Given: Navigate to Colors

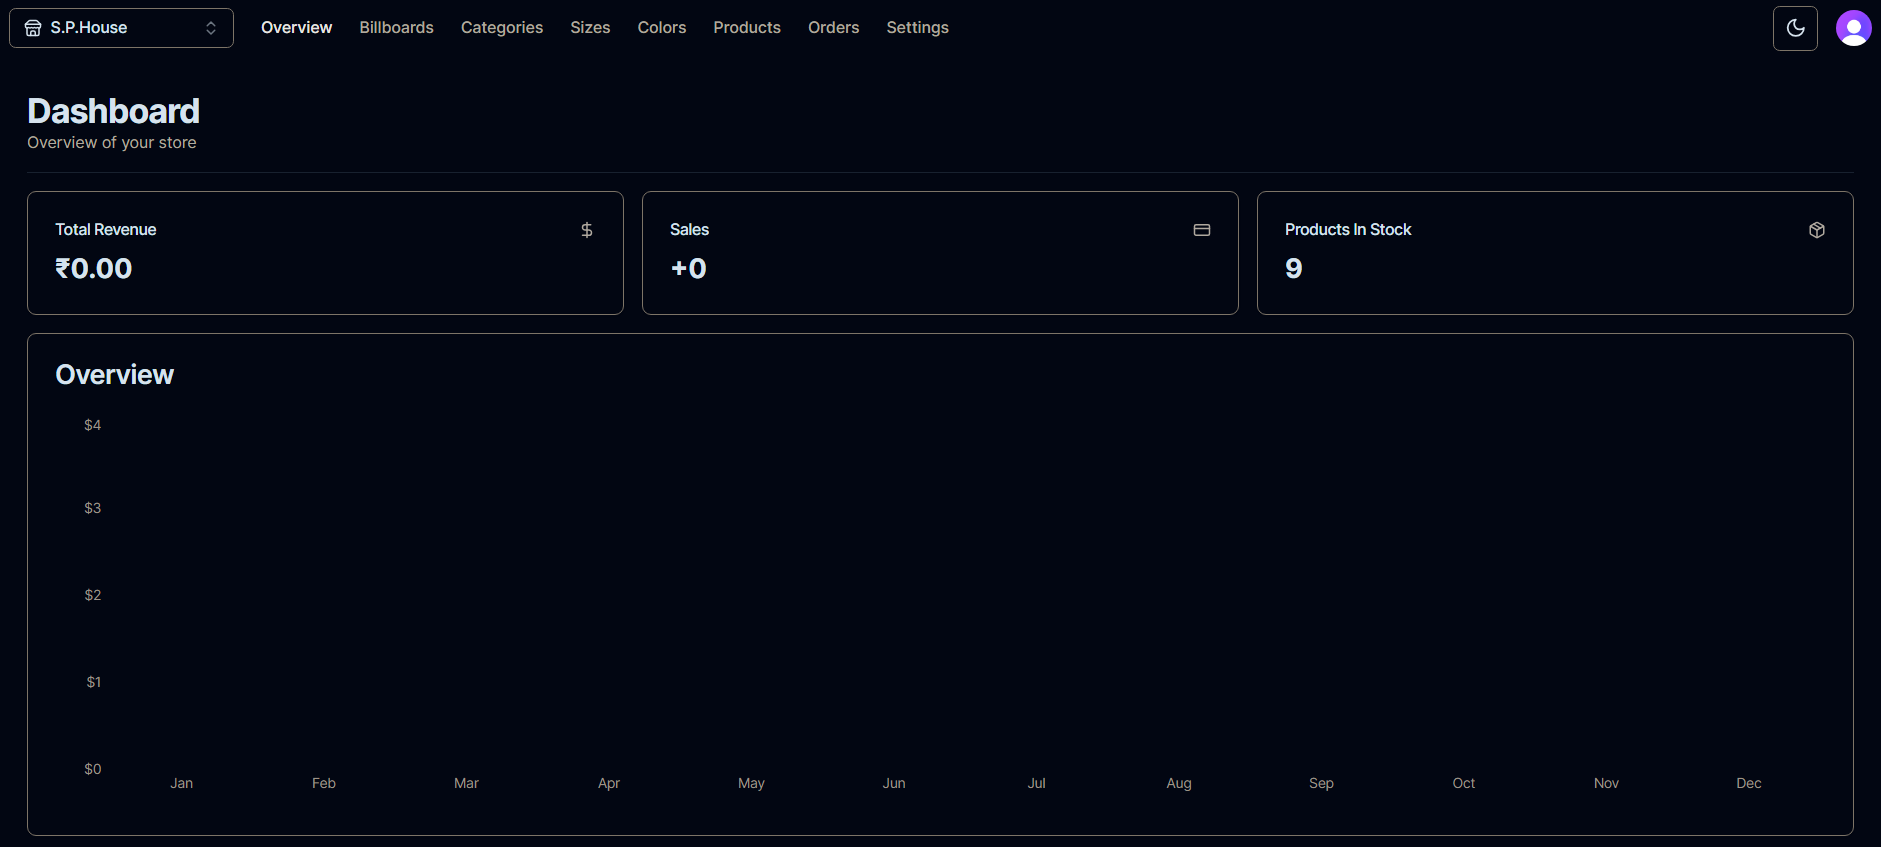Looking at the screenshot, I should click(x=662, y=28).
